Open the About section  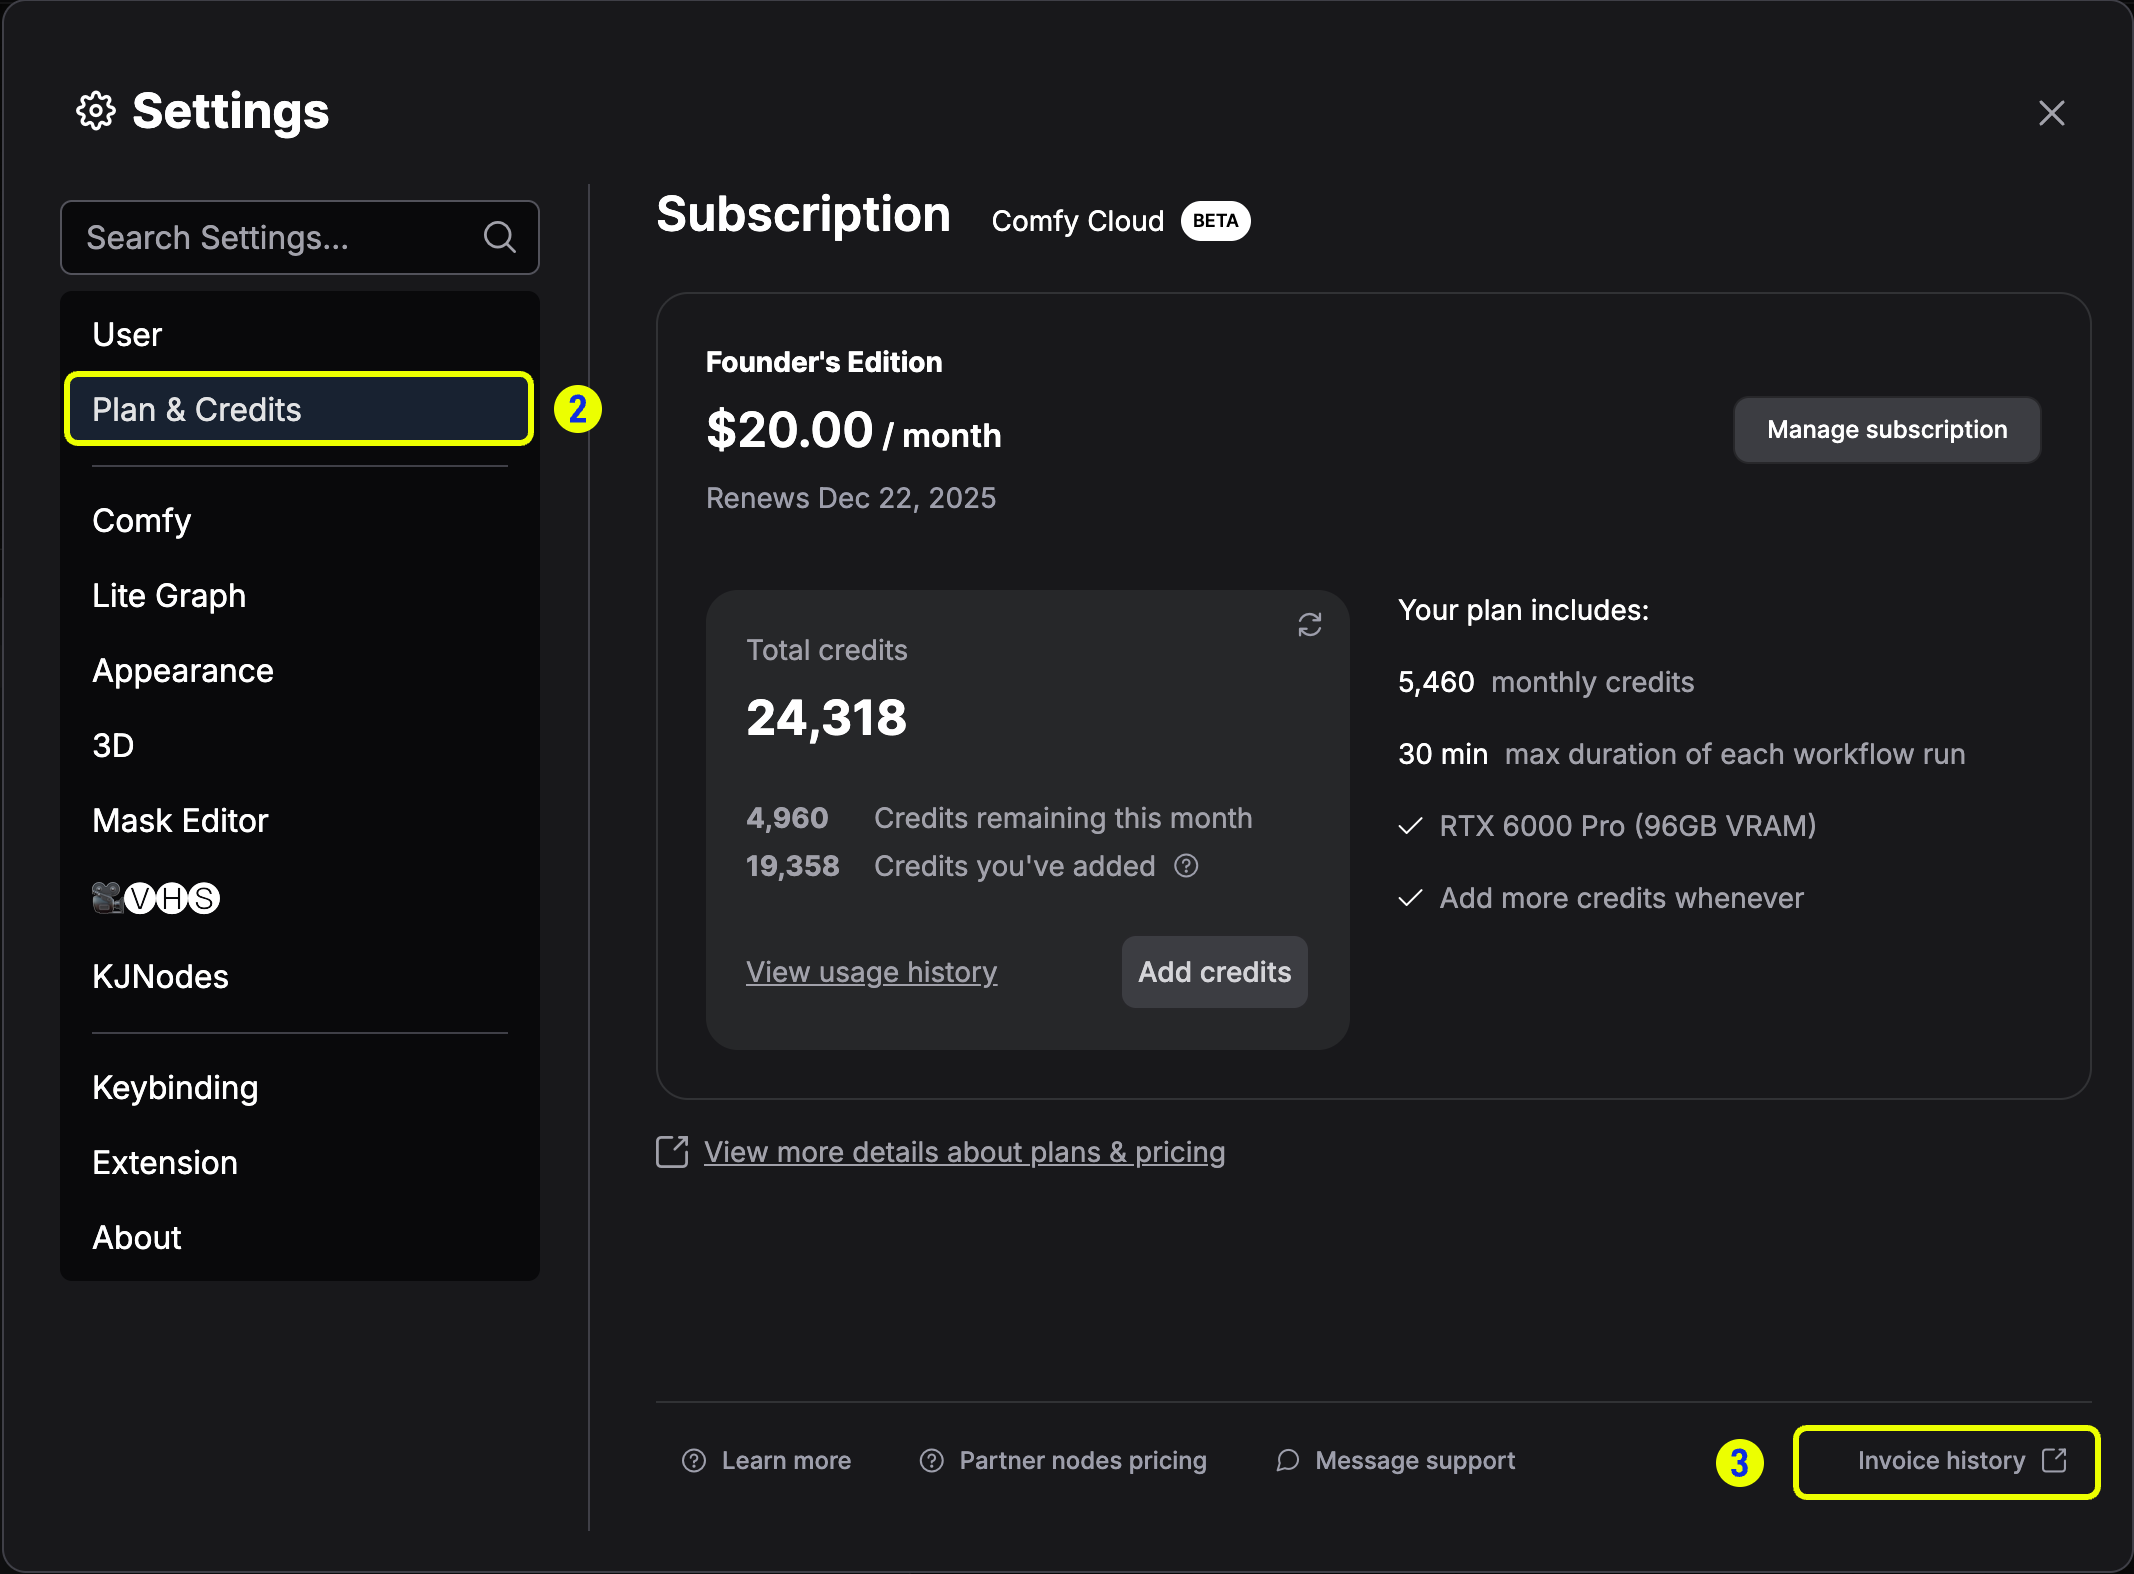tap(137, 1237)
